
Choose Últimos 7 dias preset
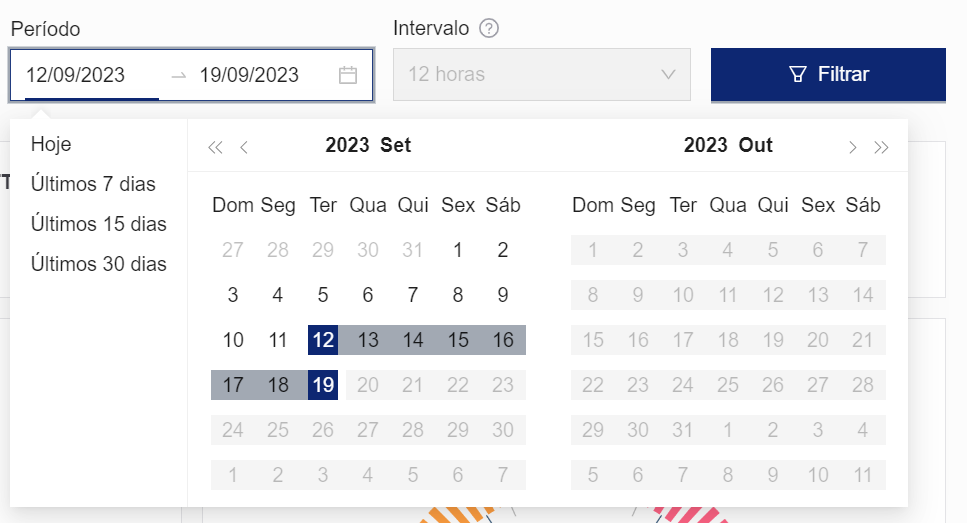(93, 184)
